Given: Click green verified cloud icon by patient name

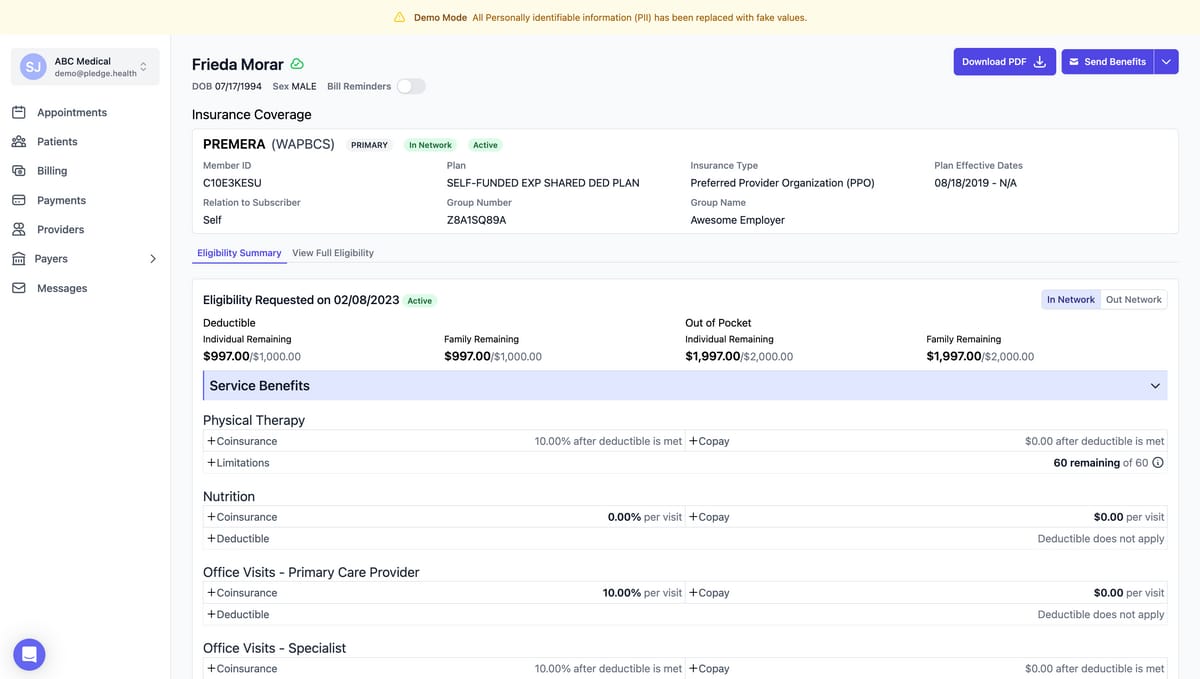Looking at the screenshot, I should tap(297, 64).
